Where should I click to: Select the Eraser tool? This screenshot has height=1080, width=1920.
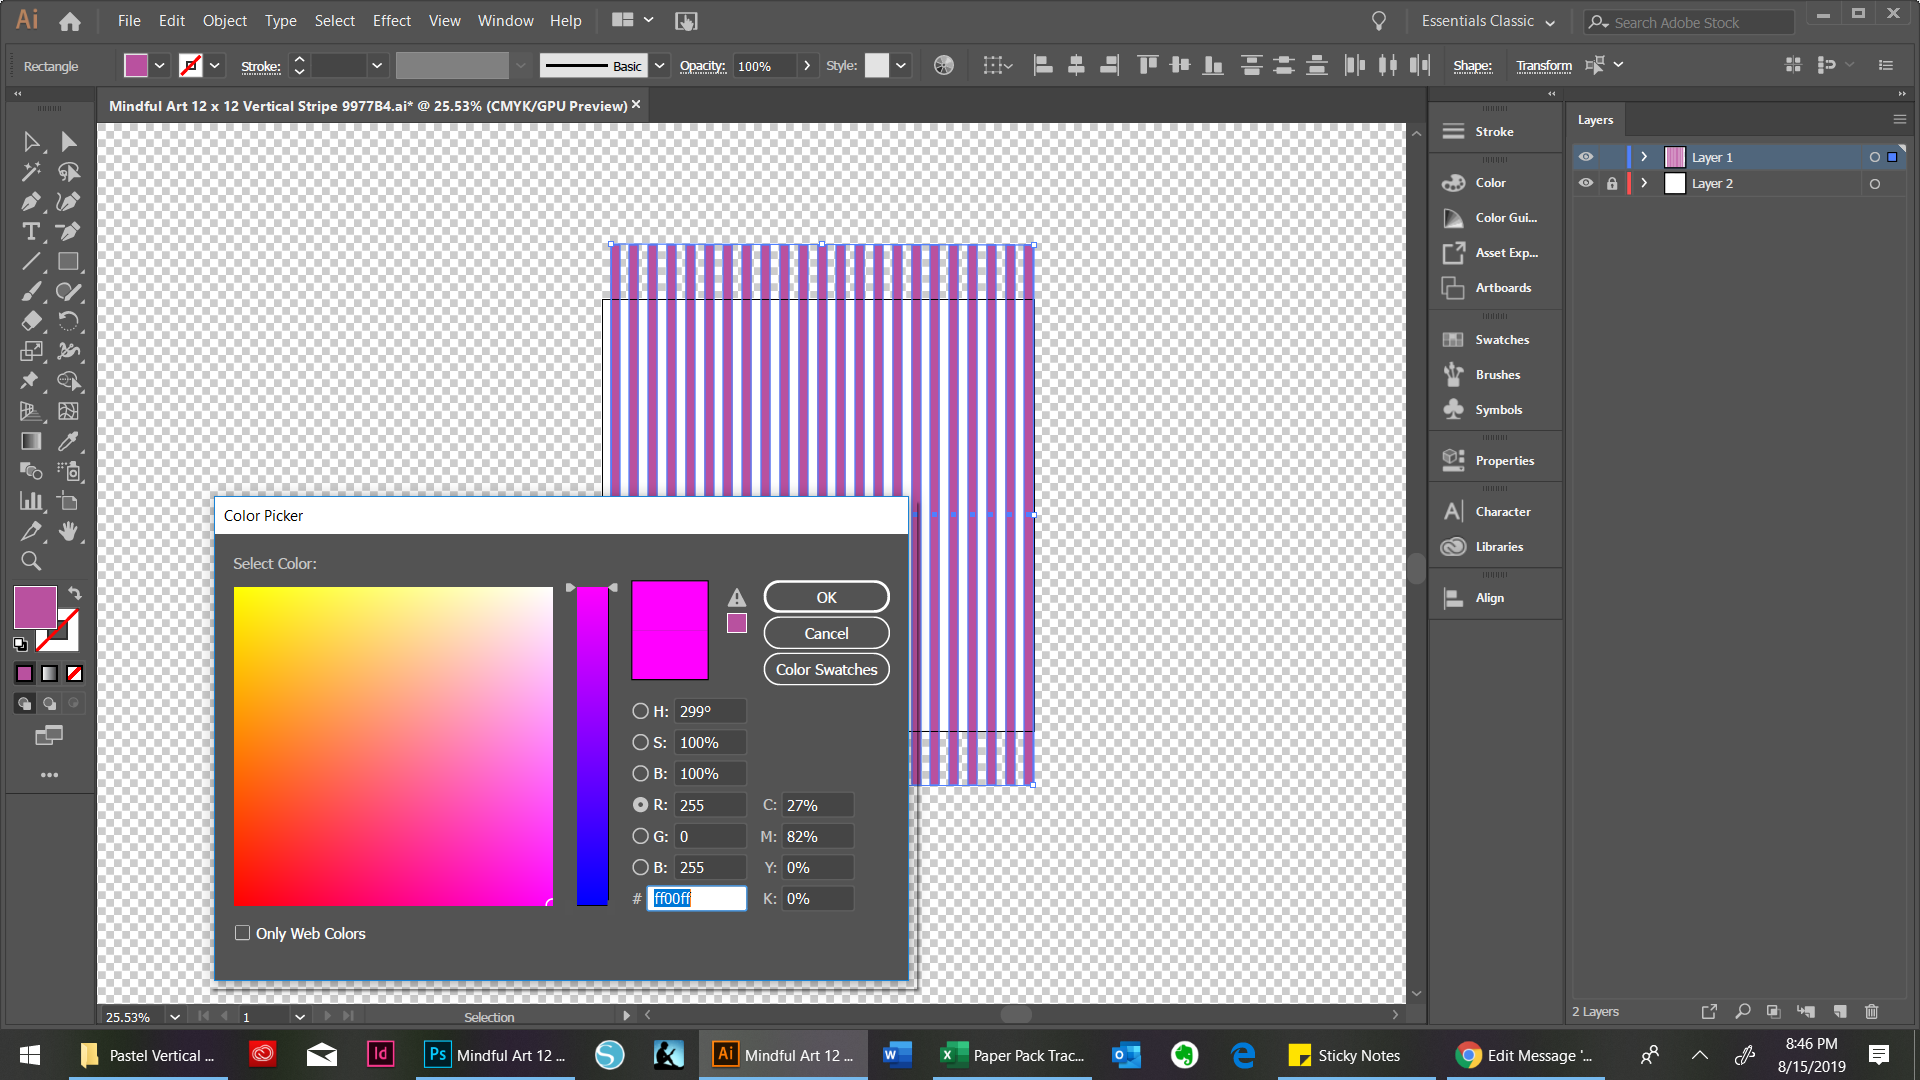pyautogui.click(x=31, y=321)
